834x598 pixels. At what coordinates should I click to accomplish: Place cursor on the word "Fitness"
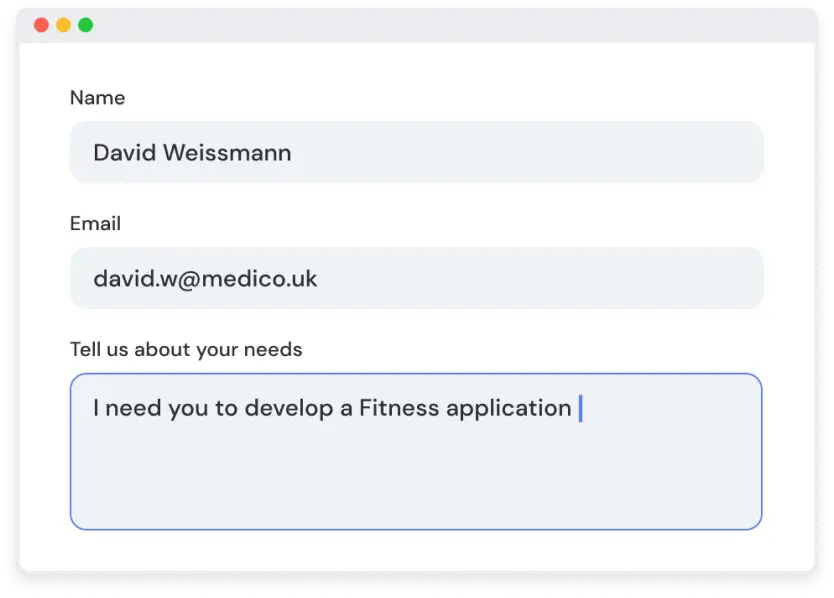398,408
